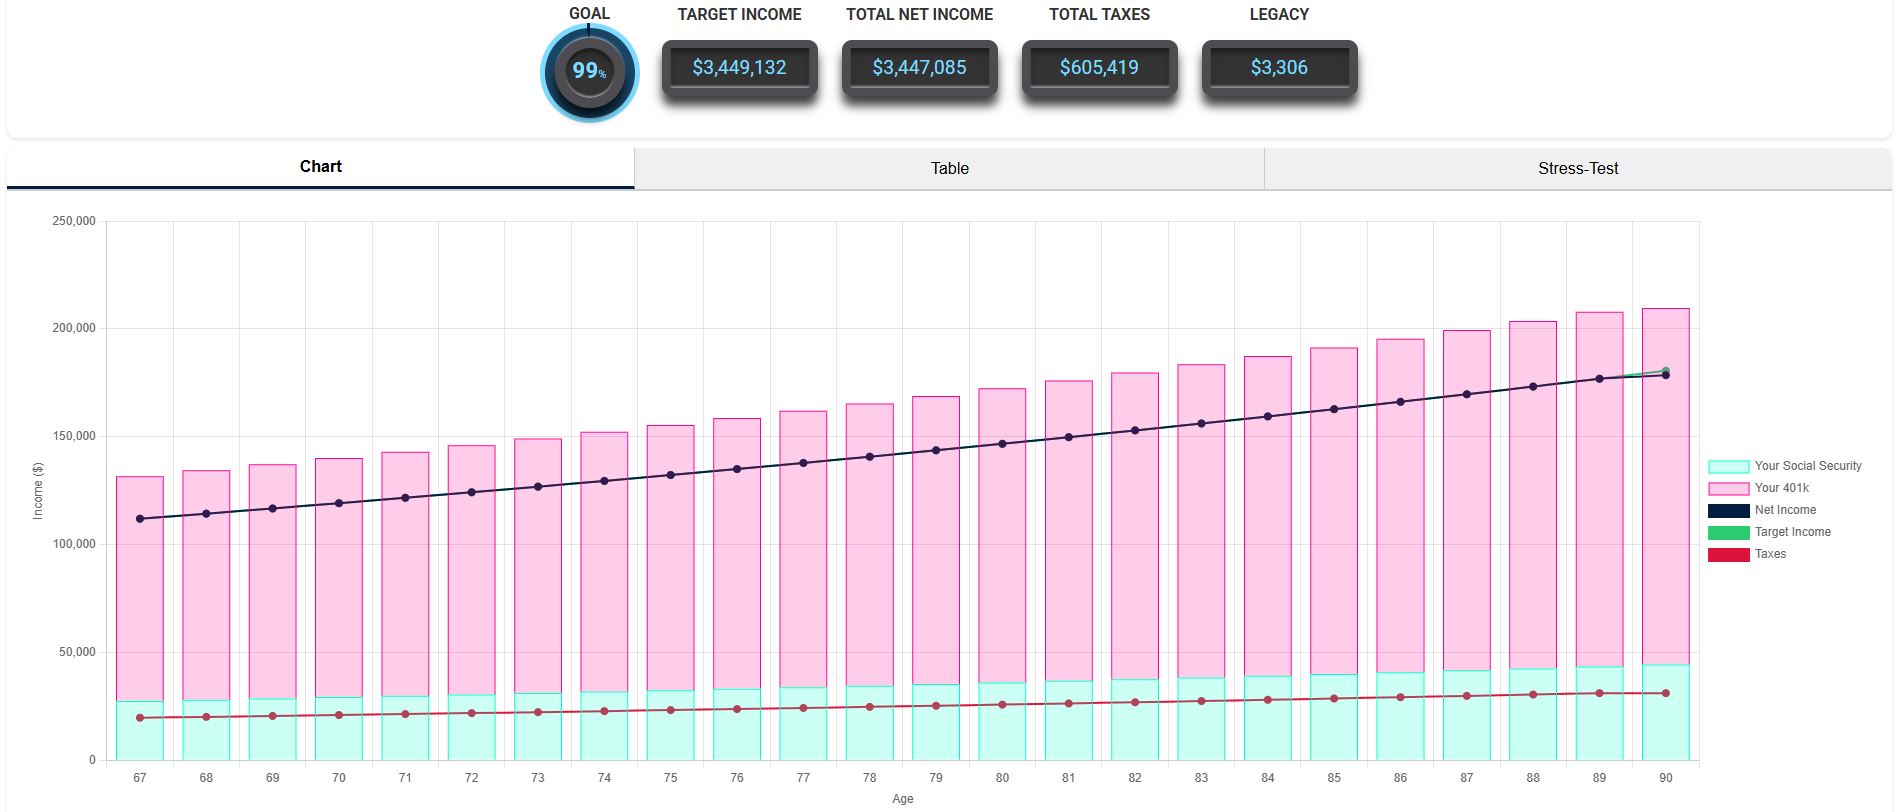This screenshot has height=812, width=1900.
Task: Click the 99% goal progress gauge
Action: pyautogui.click(x=589, y=72)
